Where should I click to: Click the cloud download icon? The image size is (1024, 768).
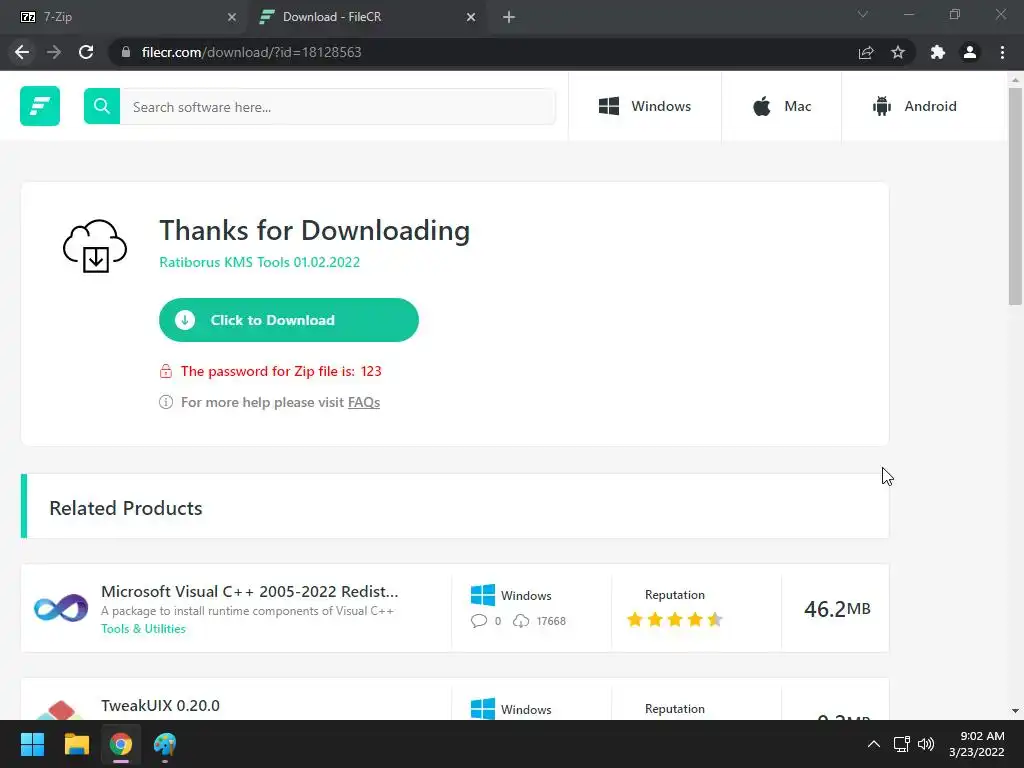pos(95,246)
